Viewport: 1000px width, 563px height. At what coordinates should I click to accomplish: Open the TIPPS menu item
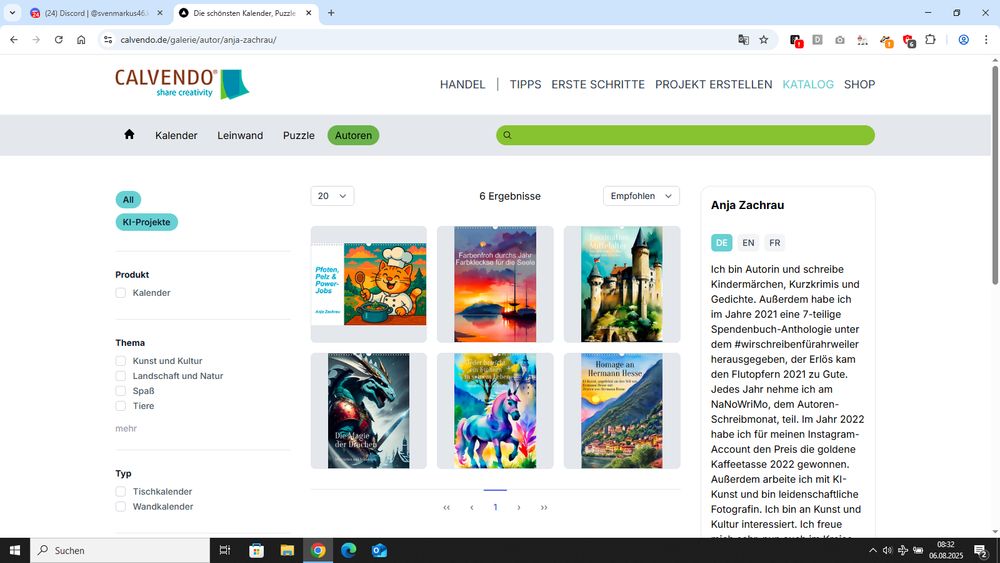pos(525,84)
